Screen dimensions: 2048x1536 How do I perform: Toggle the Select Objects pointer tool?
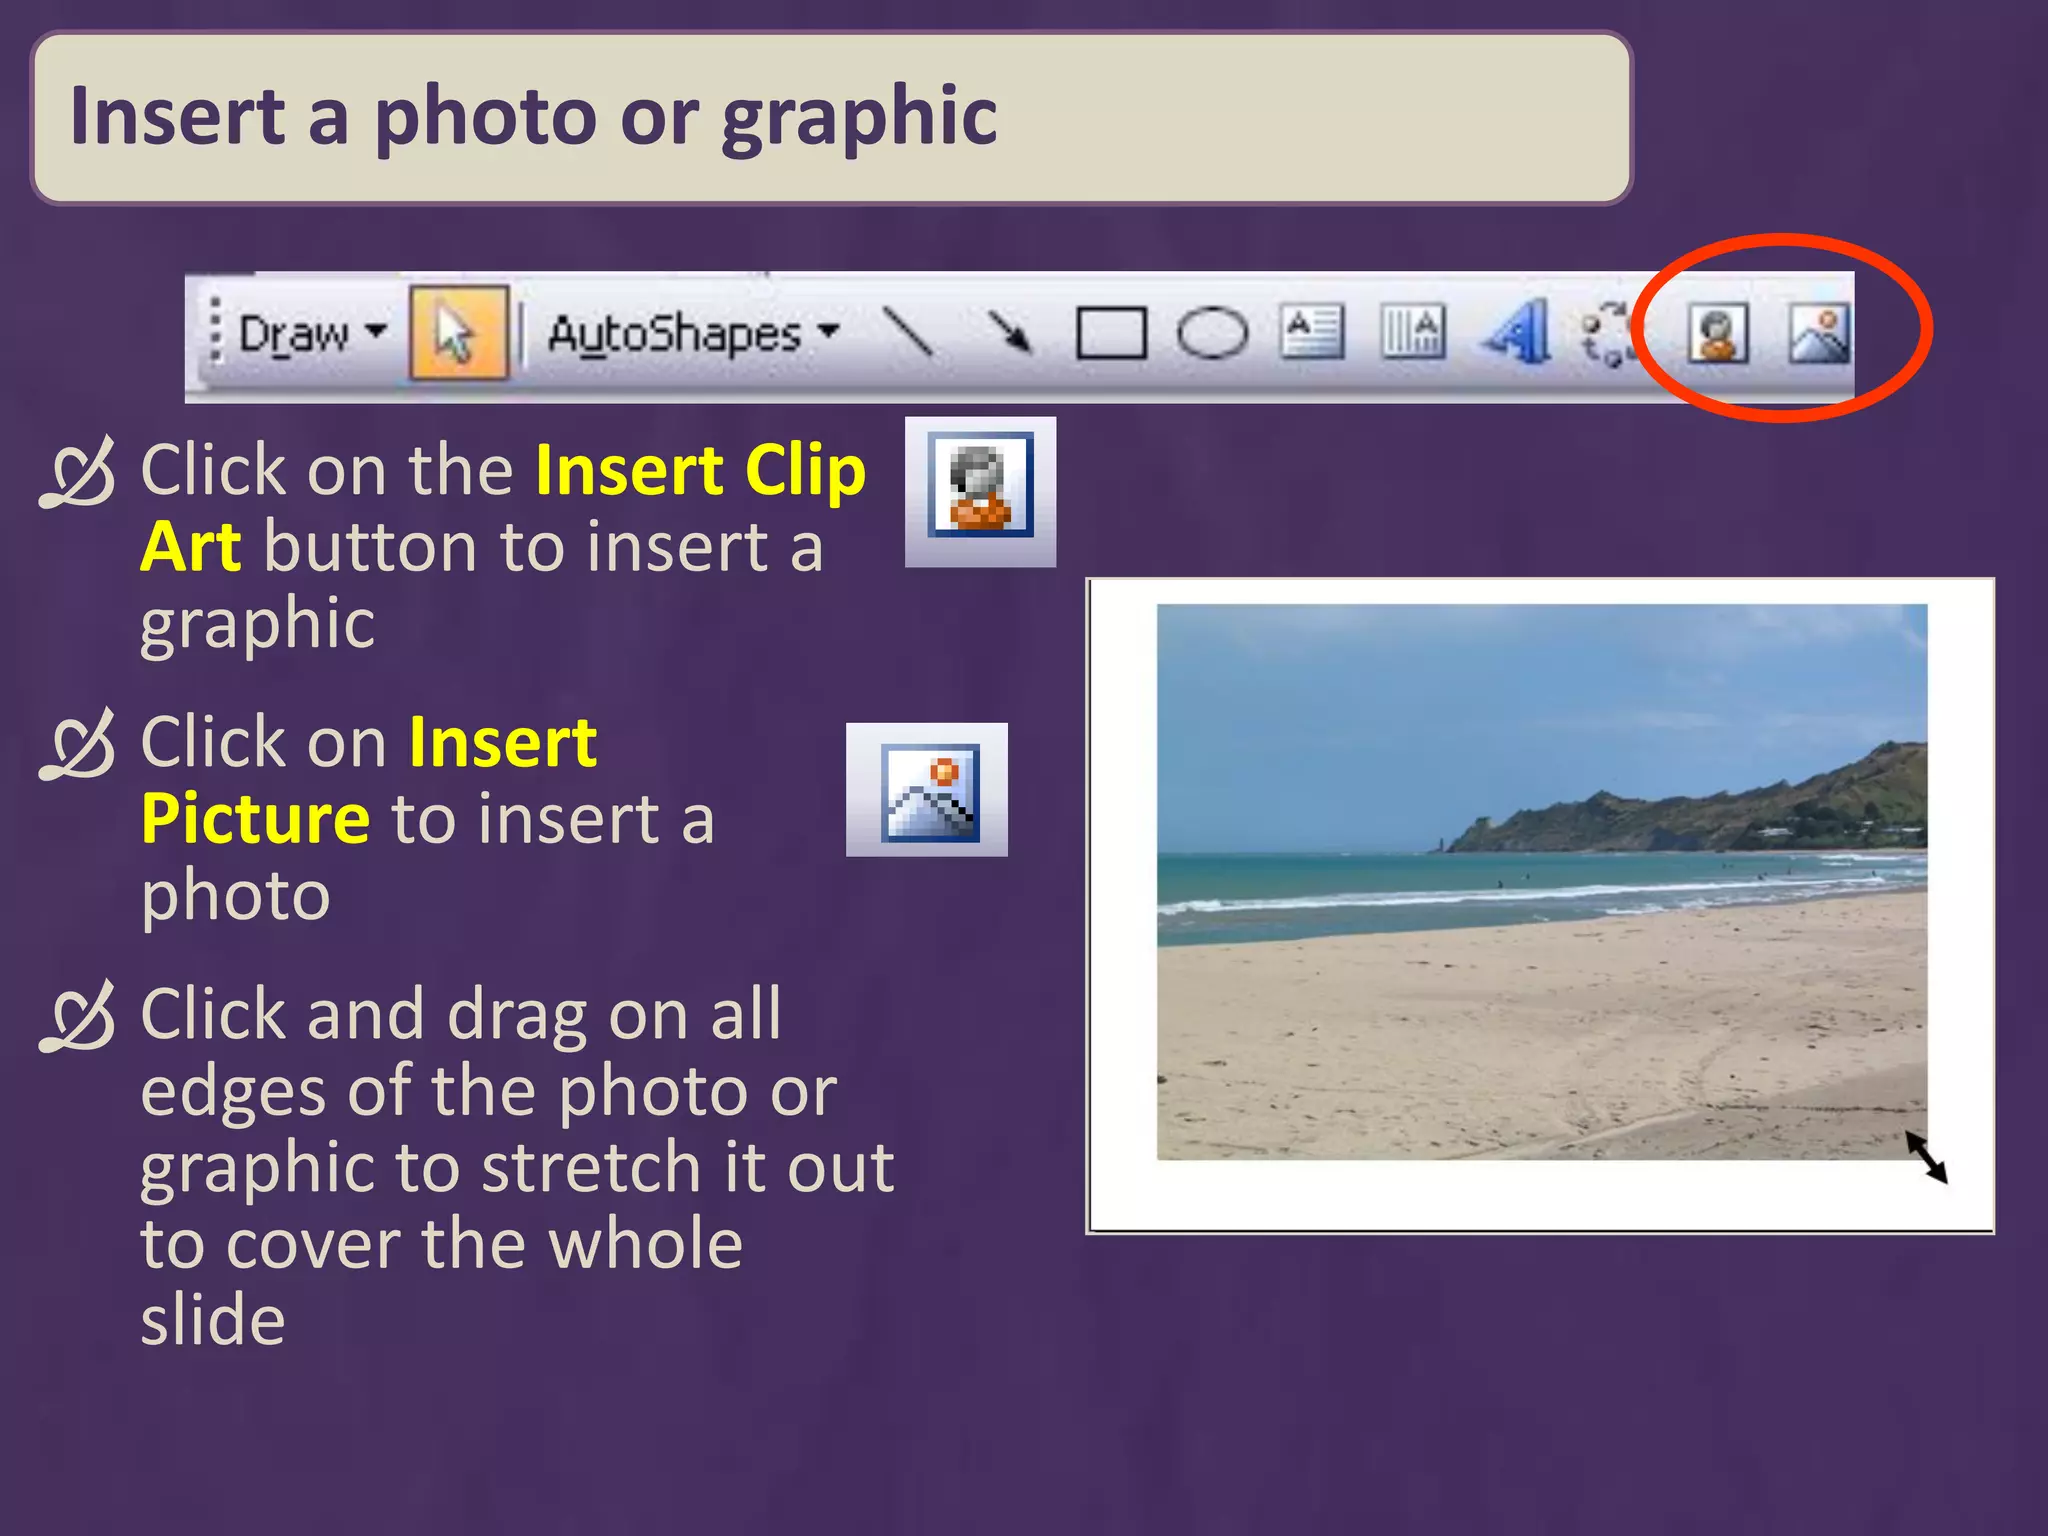(458, 333)
